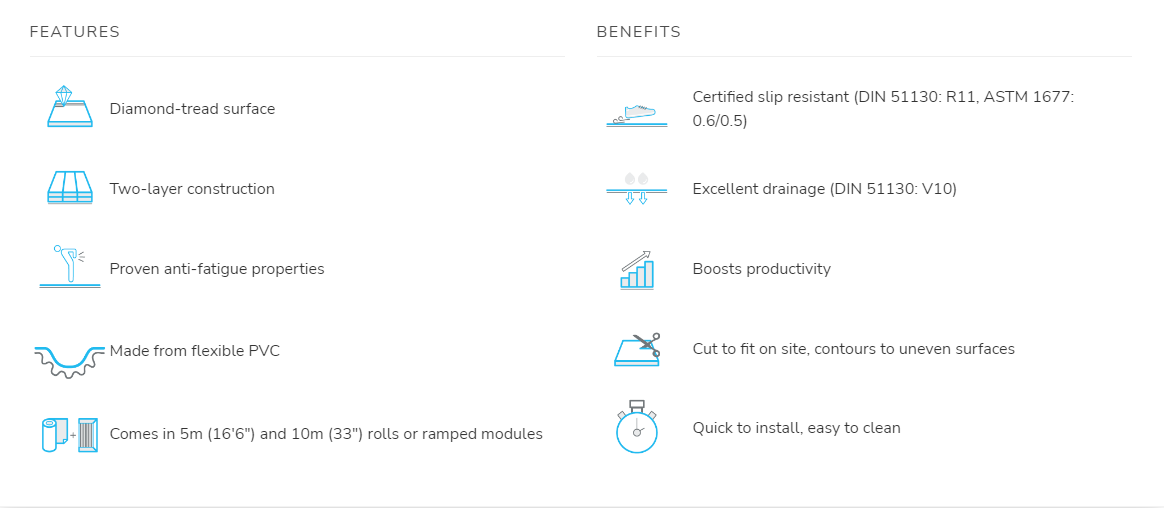Click the productivity bar chart icon
The image size is (1164, 508).
636,269
